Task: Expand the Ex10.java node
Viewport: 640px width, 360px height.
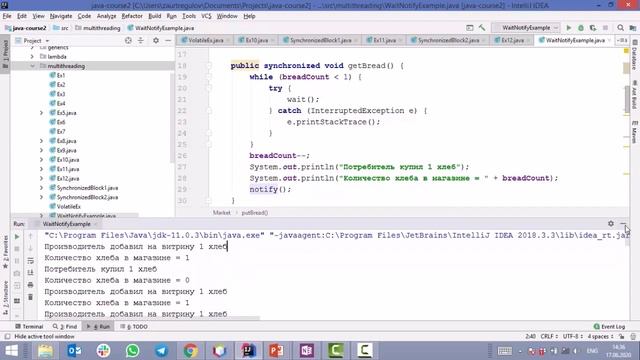Action: click(x=42, y=160)
